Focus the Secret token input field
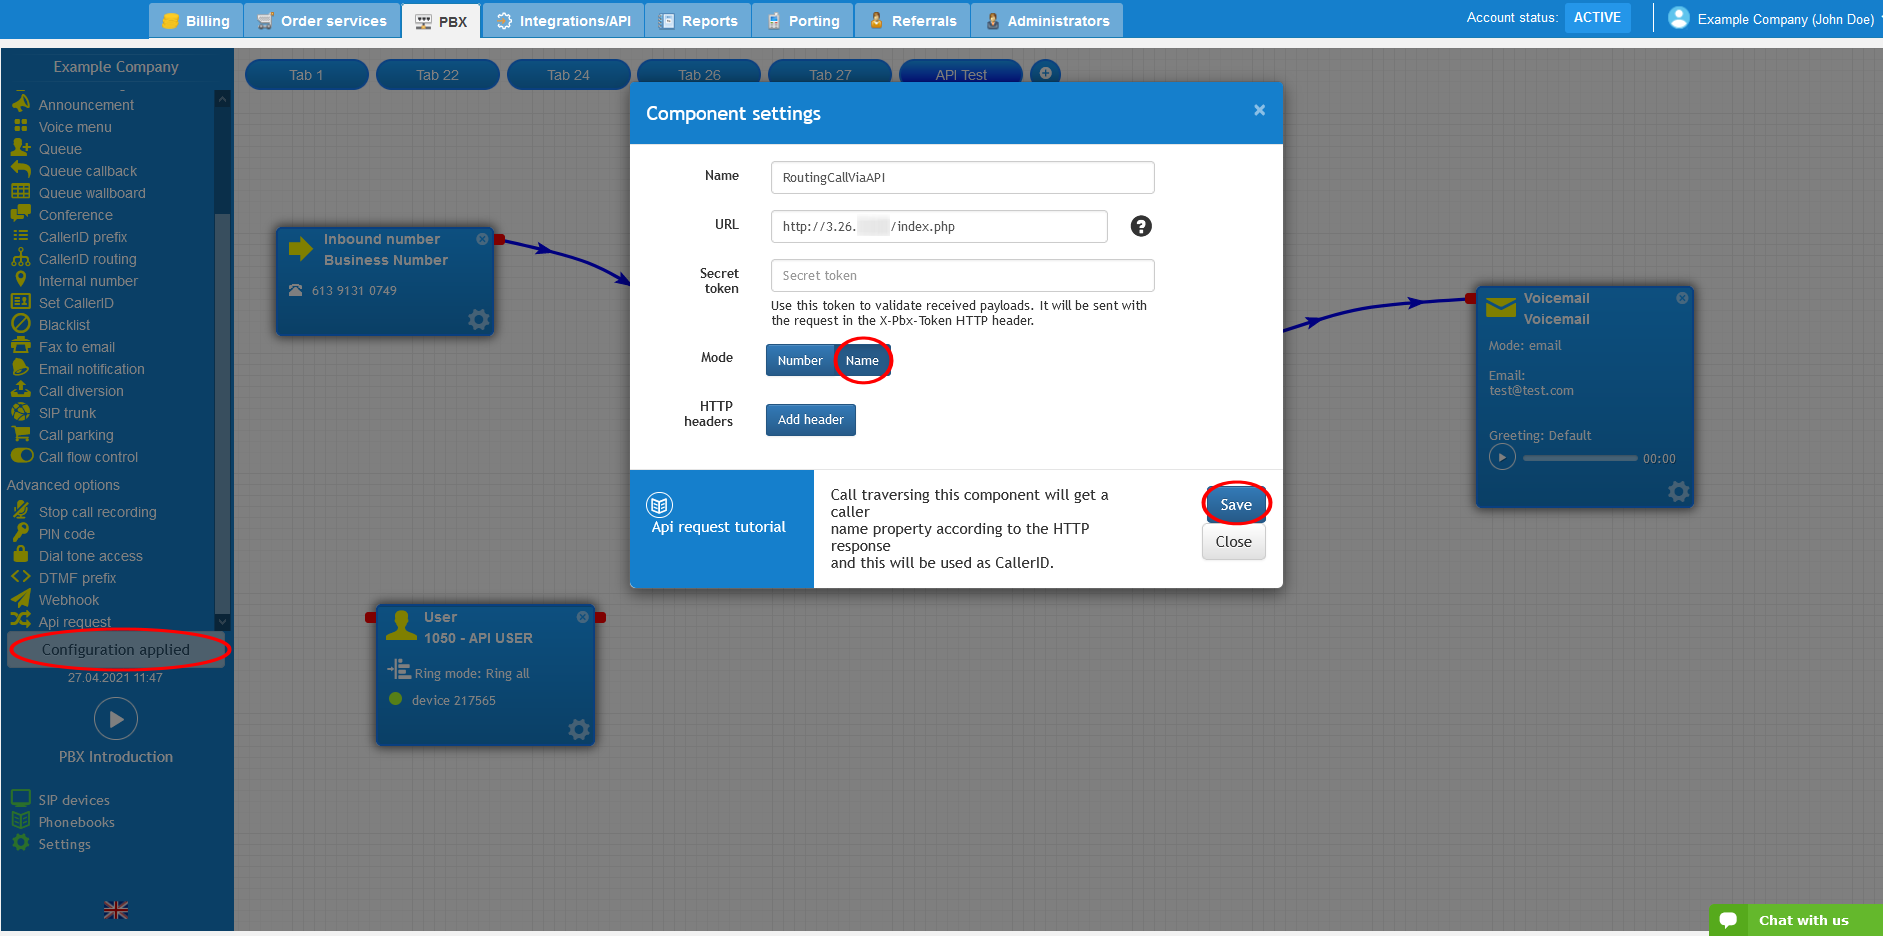Screen dimensions: 1883x936 (x=962, y=276)
